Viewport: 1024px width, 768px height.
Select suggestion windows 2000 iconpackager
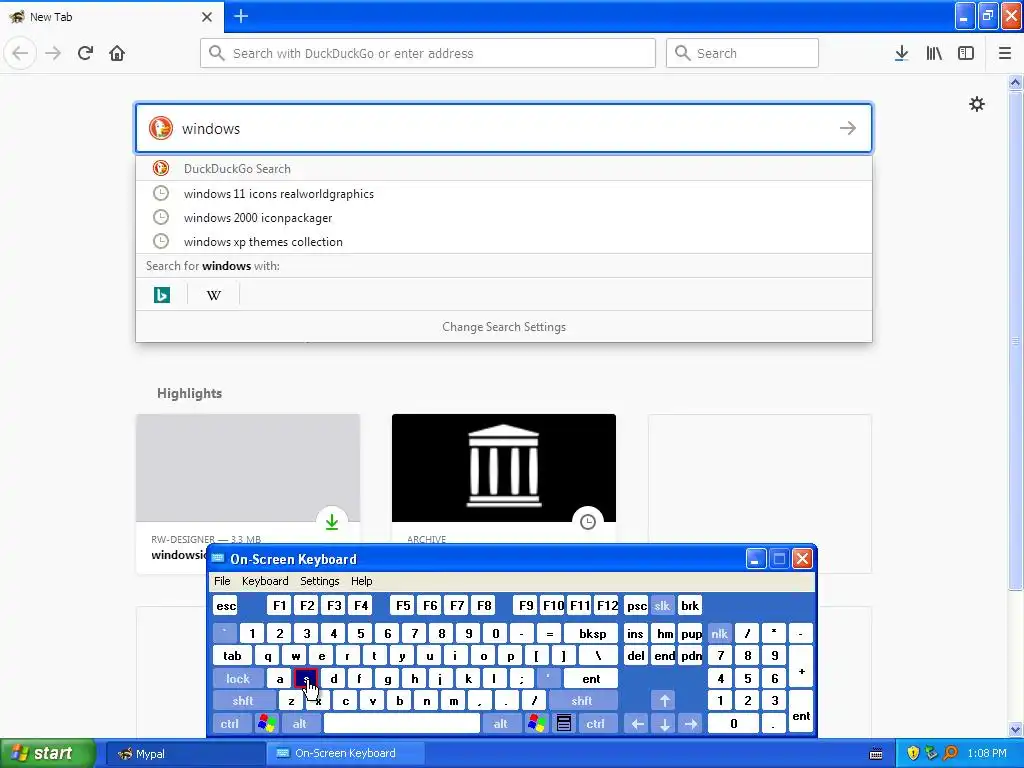[504, 217]
